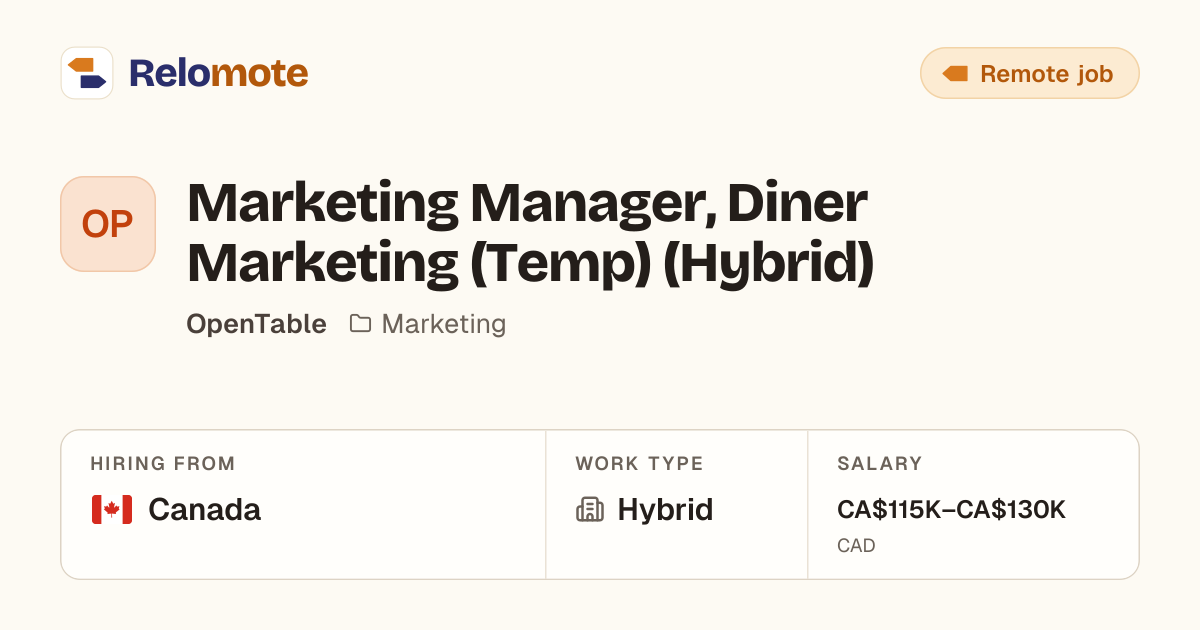Viewport: 1200px width, 630px height.
Task: Click the tag icon in Remote job badge
Action: click(956, 74)
